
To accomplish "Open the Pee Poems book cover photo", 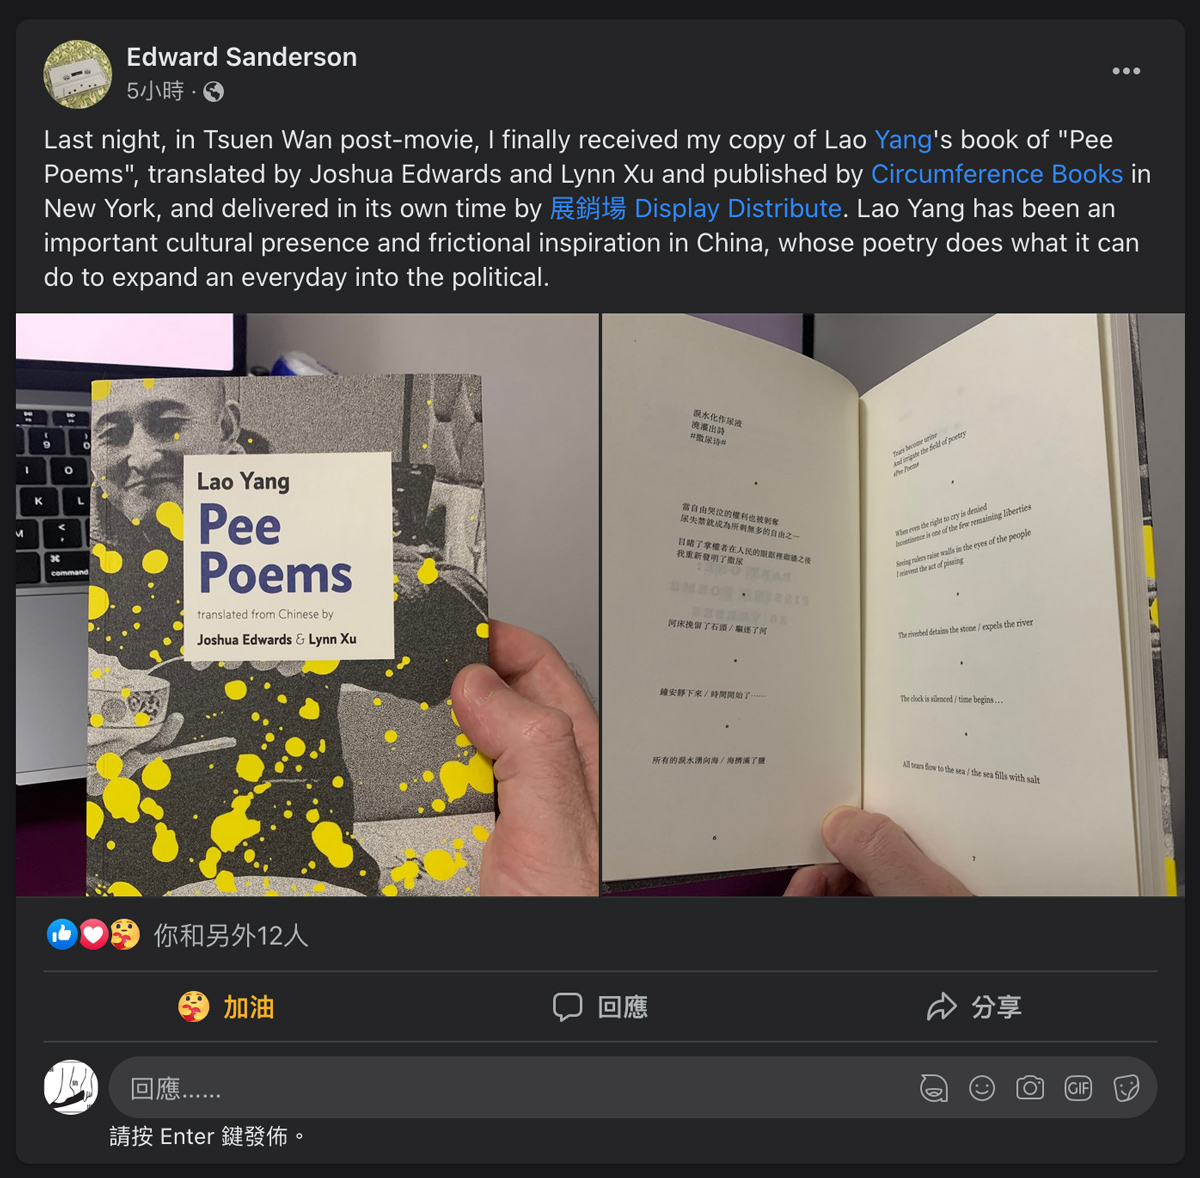I will tap(307, 605).
